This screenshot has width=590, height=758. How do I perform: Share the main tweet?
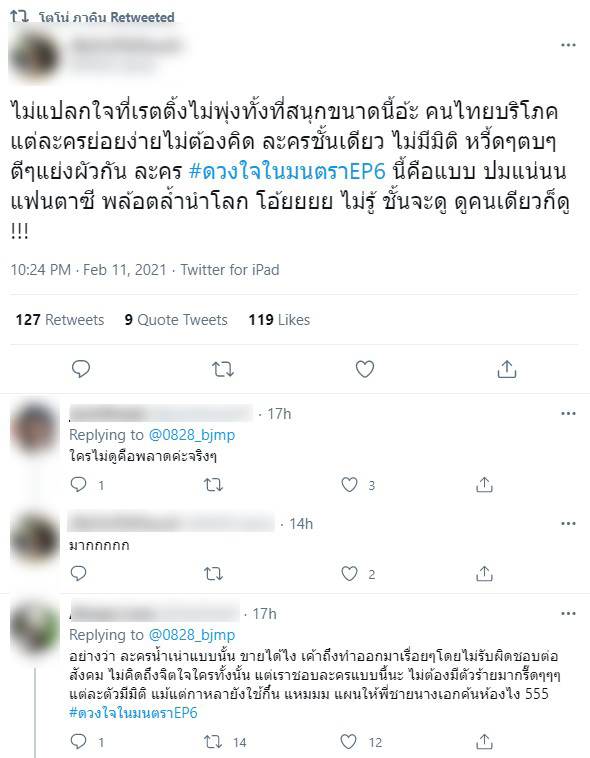(506, 369)
